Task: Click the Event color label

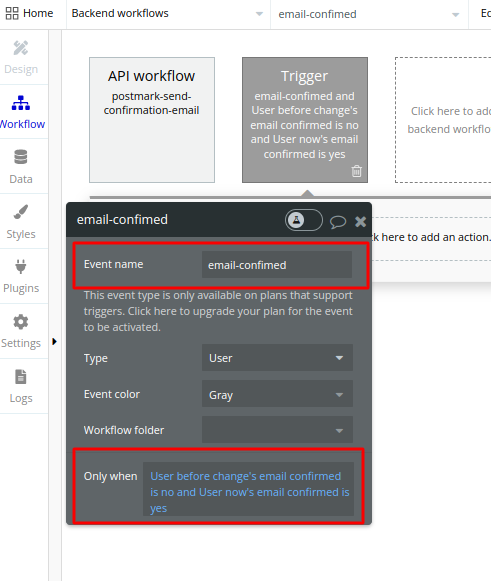Action: 112,394
